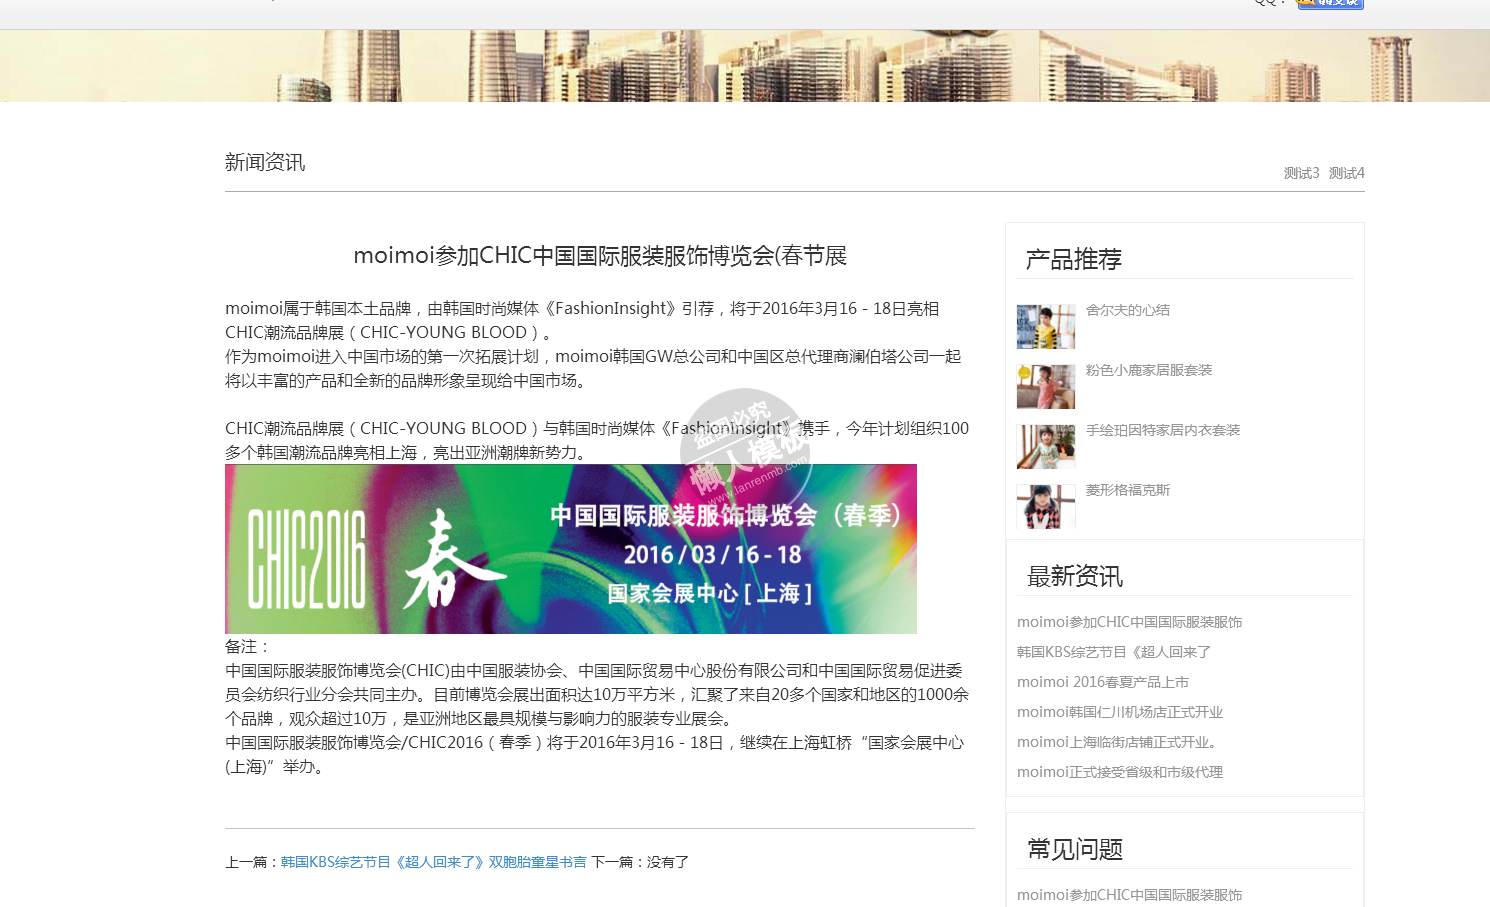Open moimoi正式接受省级和市级代理 news link

click(1119, 772)
